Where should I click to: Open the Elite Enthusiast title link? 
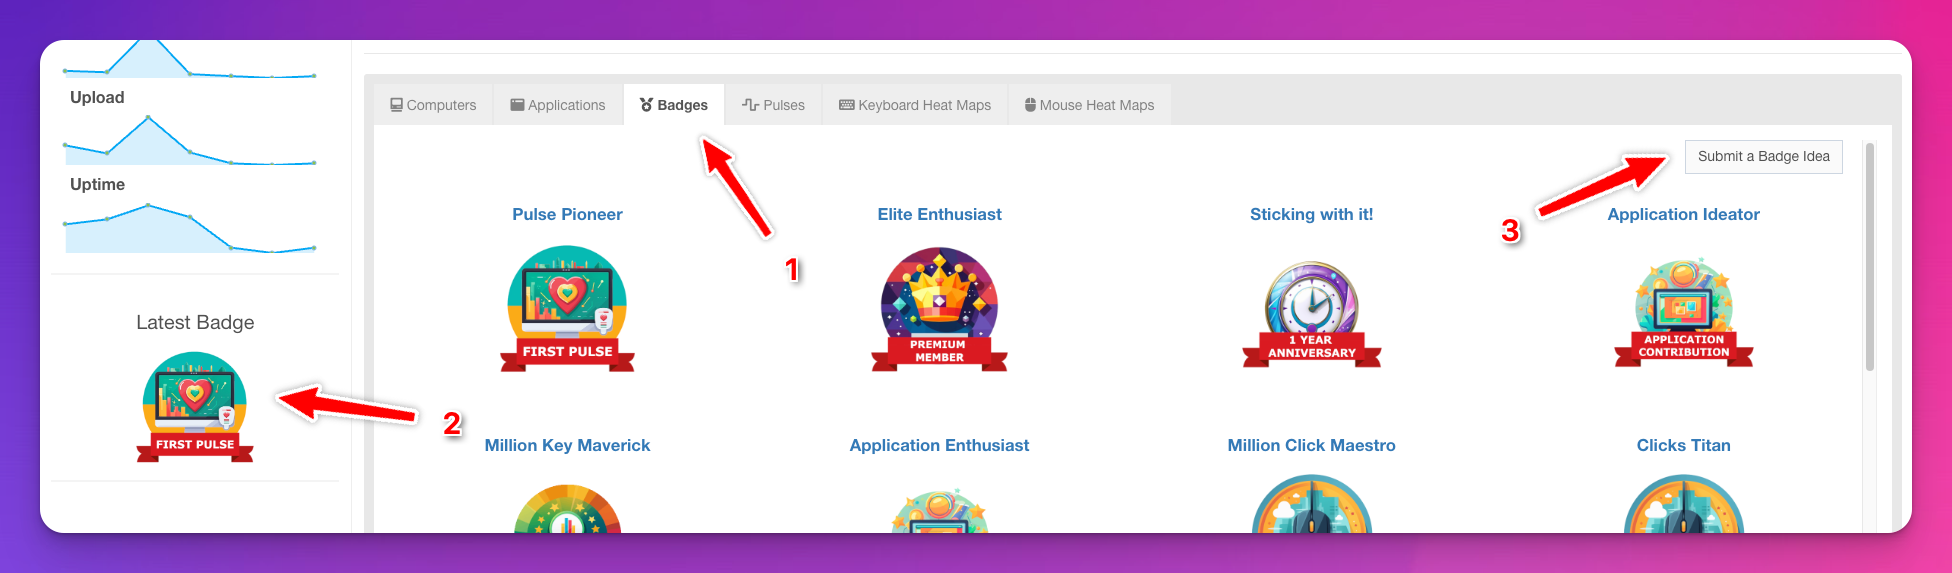pos(939,214)
